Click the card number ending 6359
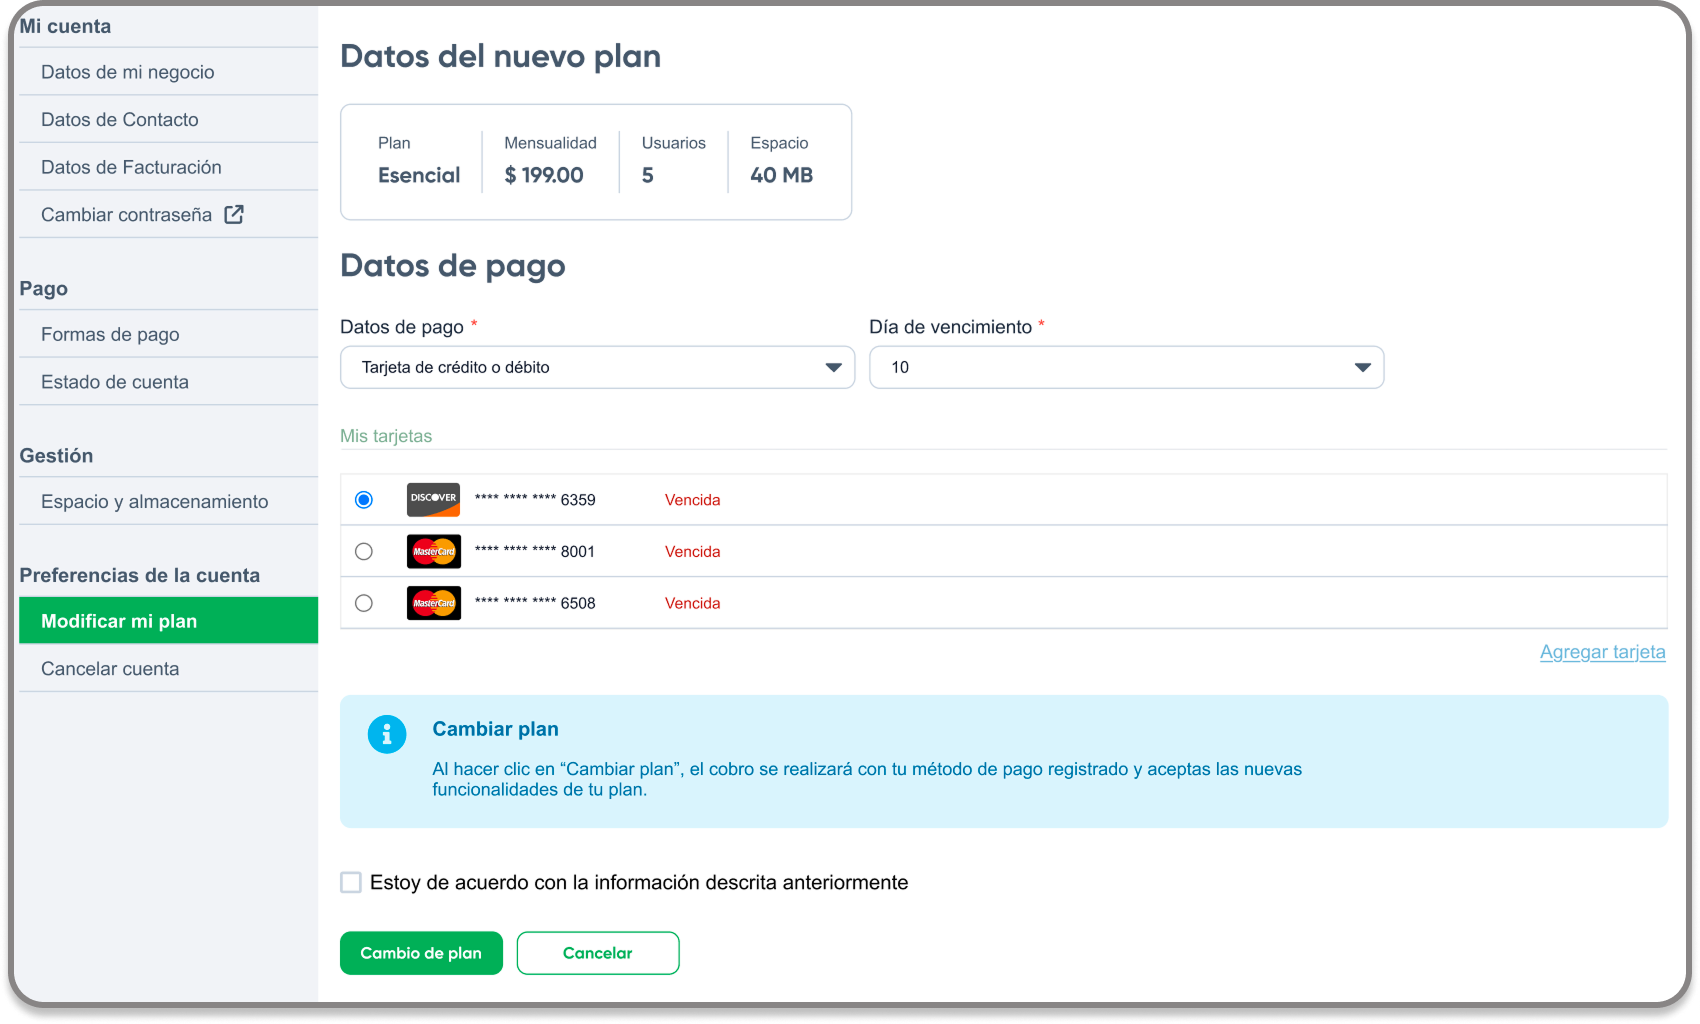 [535, 500]
